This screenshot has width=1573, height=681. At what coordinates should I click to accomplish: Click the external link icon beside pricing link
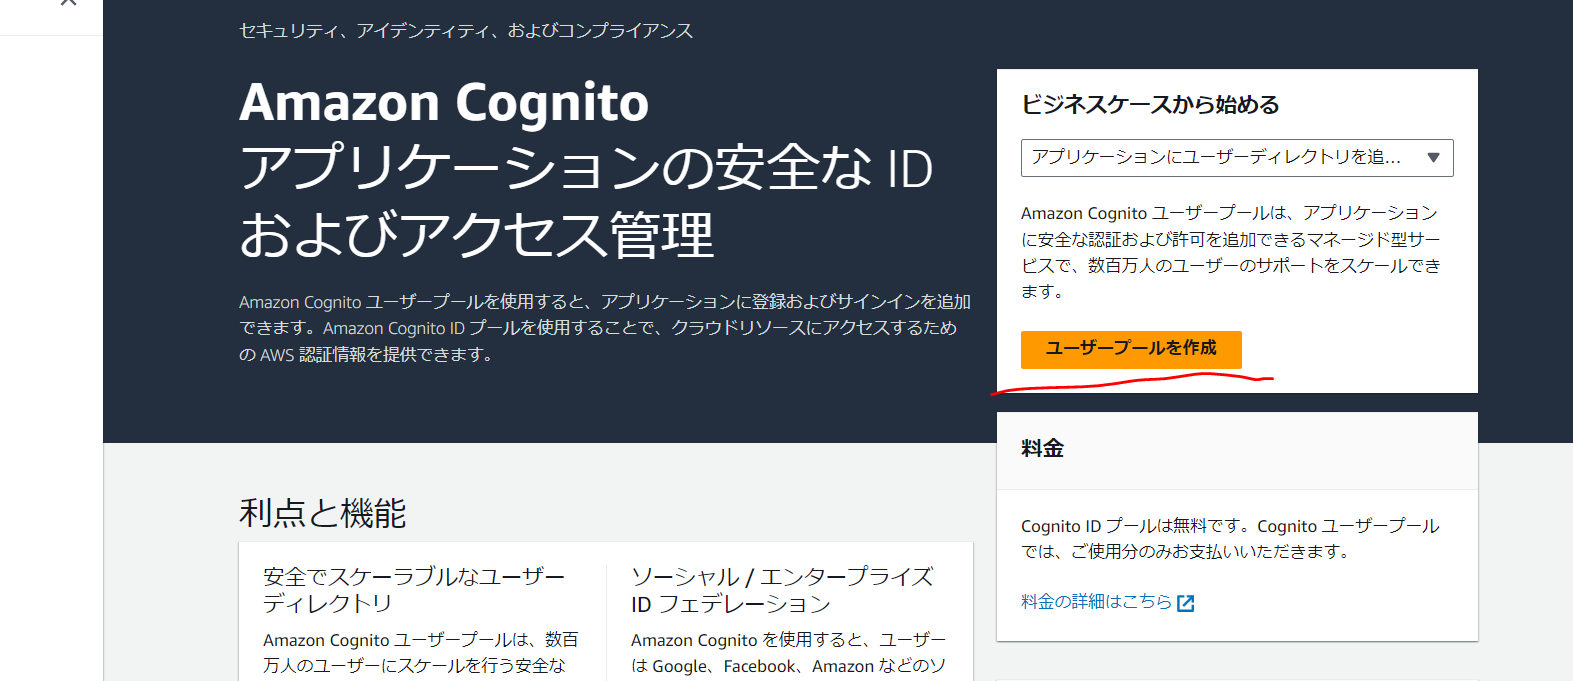1186,603
